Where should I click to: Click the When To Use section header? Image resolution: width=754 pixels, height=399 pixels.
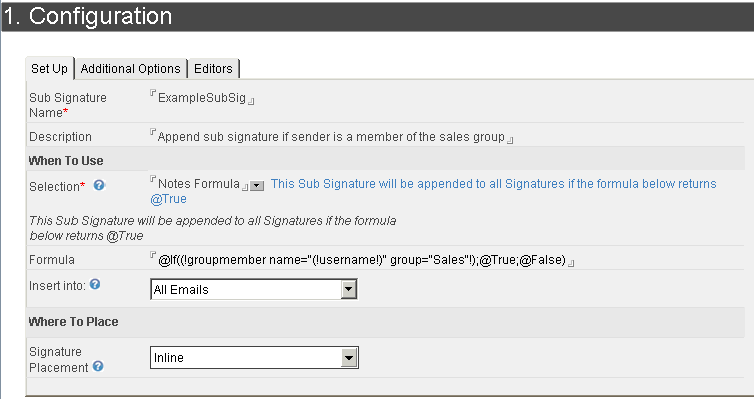tap(66, 161)
